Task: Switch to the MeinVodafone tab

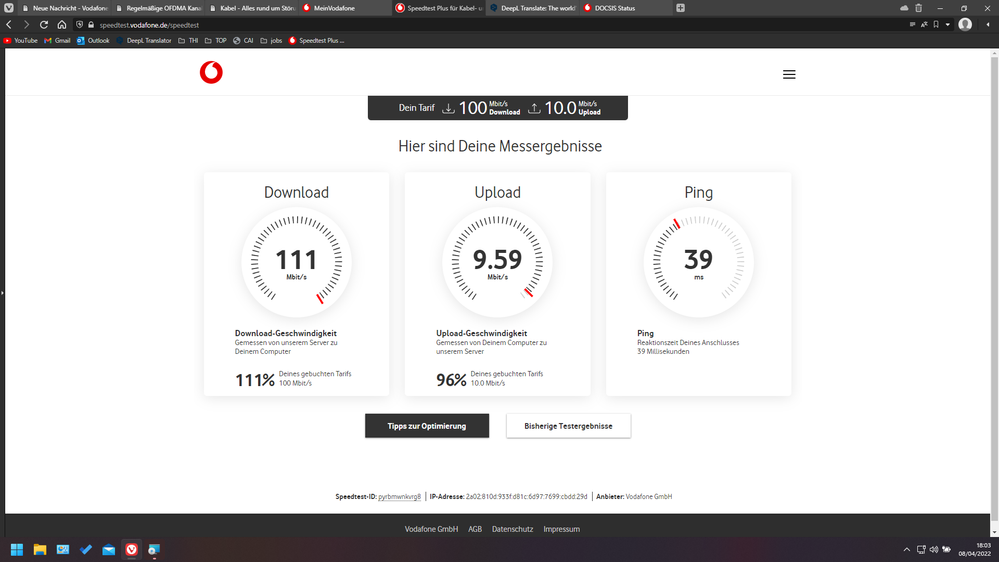Action: pos(345,8)
